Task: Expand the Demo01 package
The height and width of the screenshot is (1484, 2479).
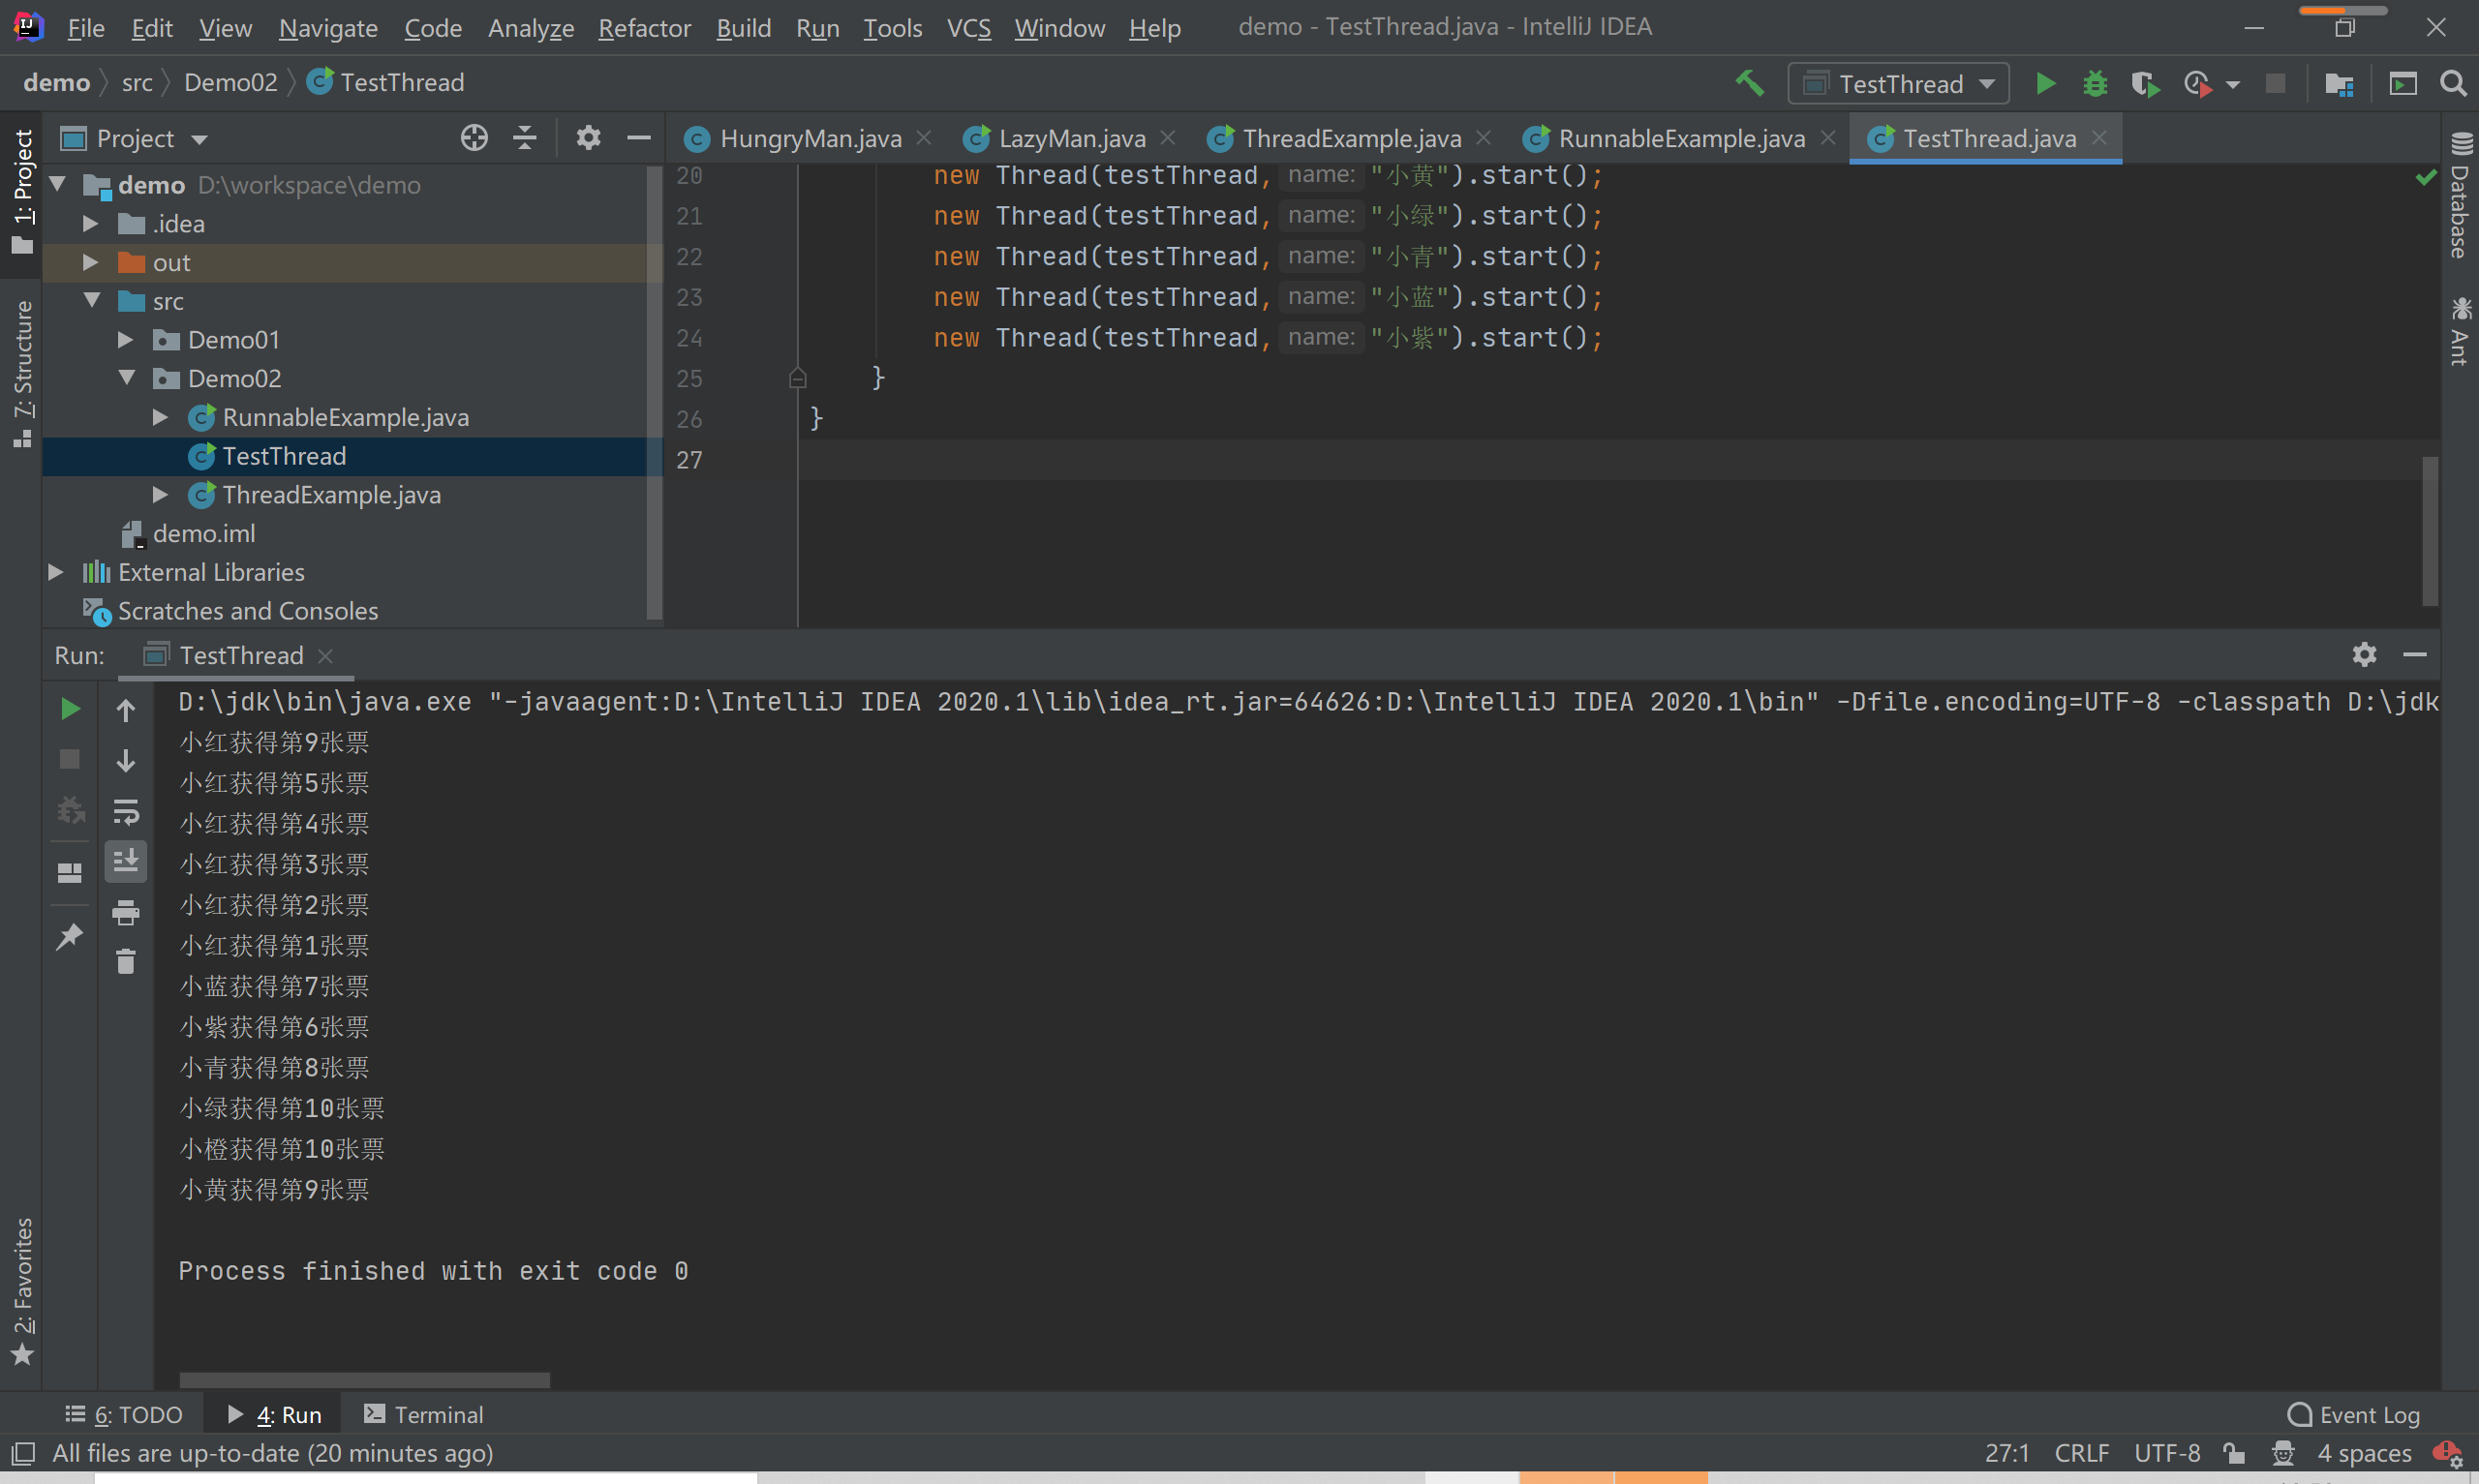Action: coord(125,339)
